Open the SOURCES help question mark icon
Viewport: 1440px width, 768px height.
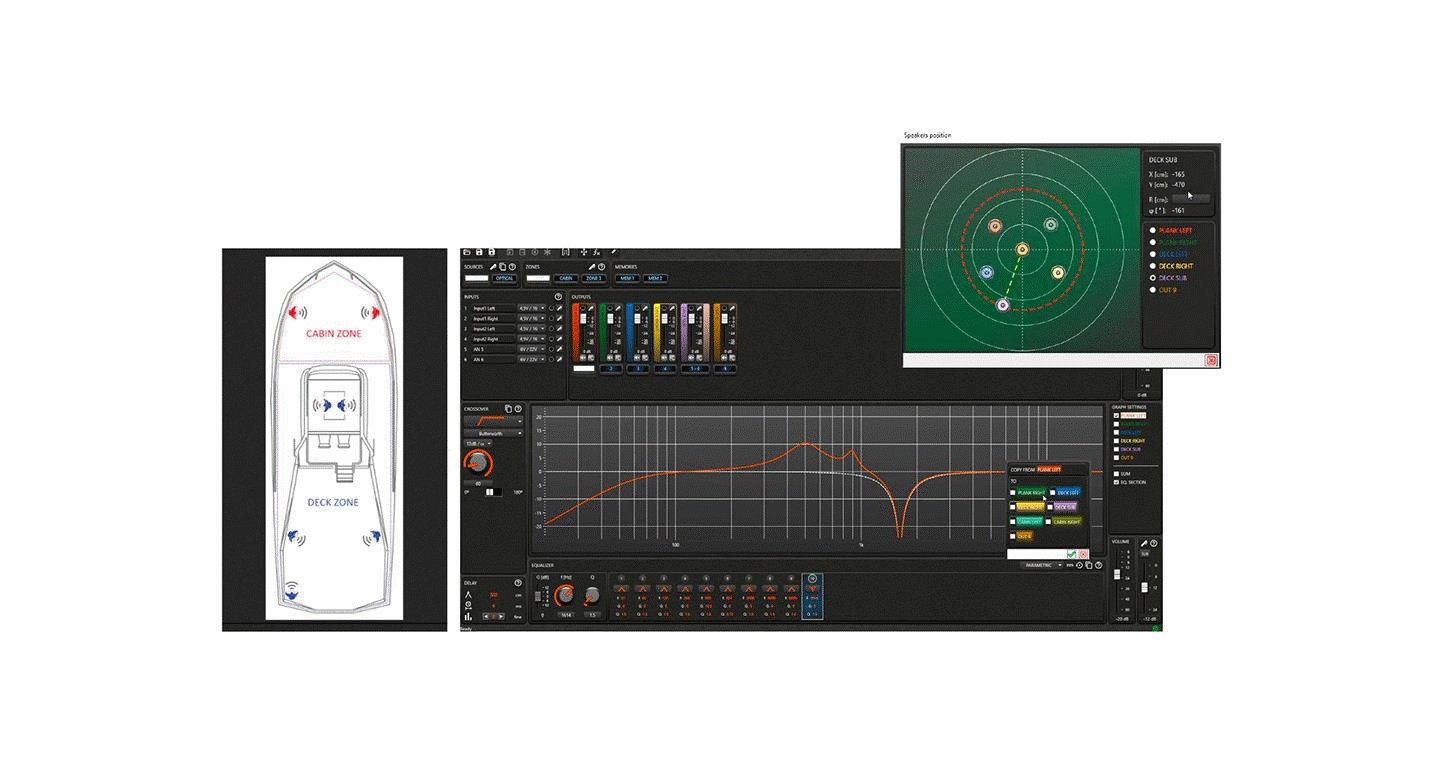511,266
